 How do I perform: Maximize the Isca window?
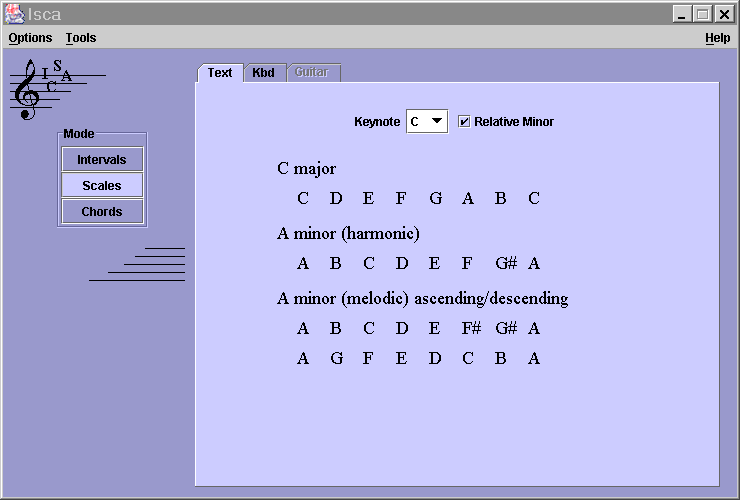click(x=703, y=14)
